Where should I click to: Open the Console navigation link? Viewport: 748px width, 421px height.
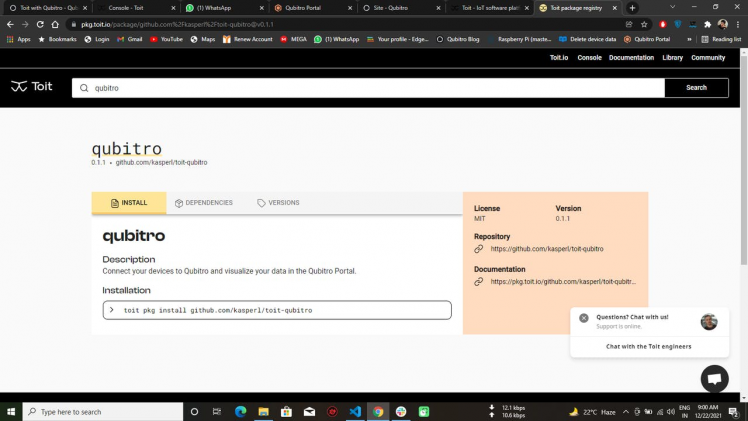tap(589, 58)
